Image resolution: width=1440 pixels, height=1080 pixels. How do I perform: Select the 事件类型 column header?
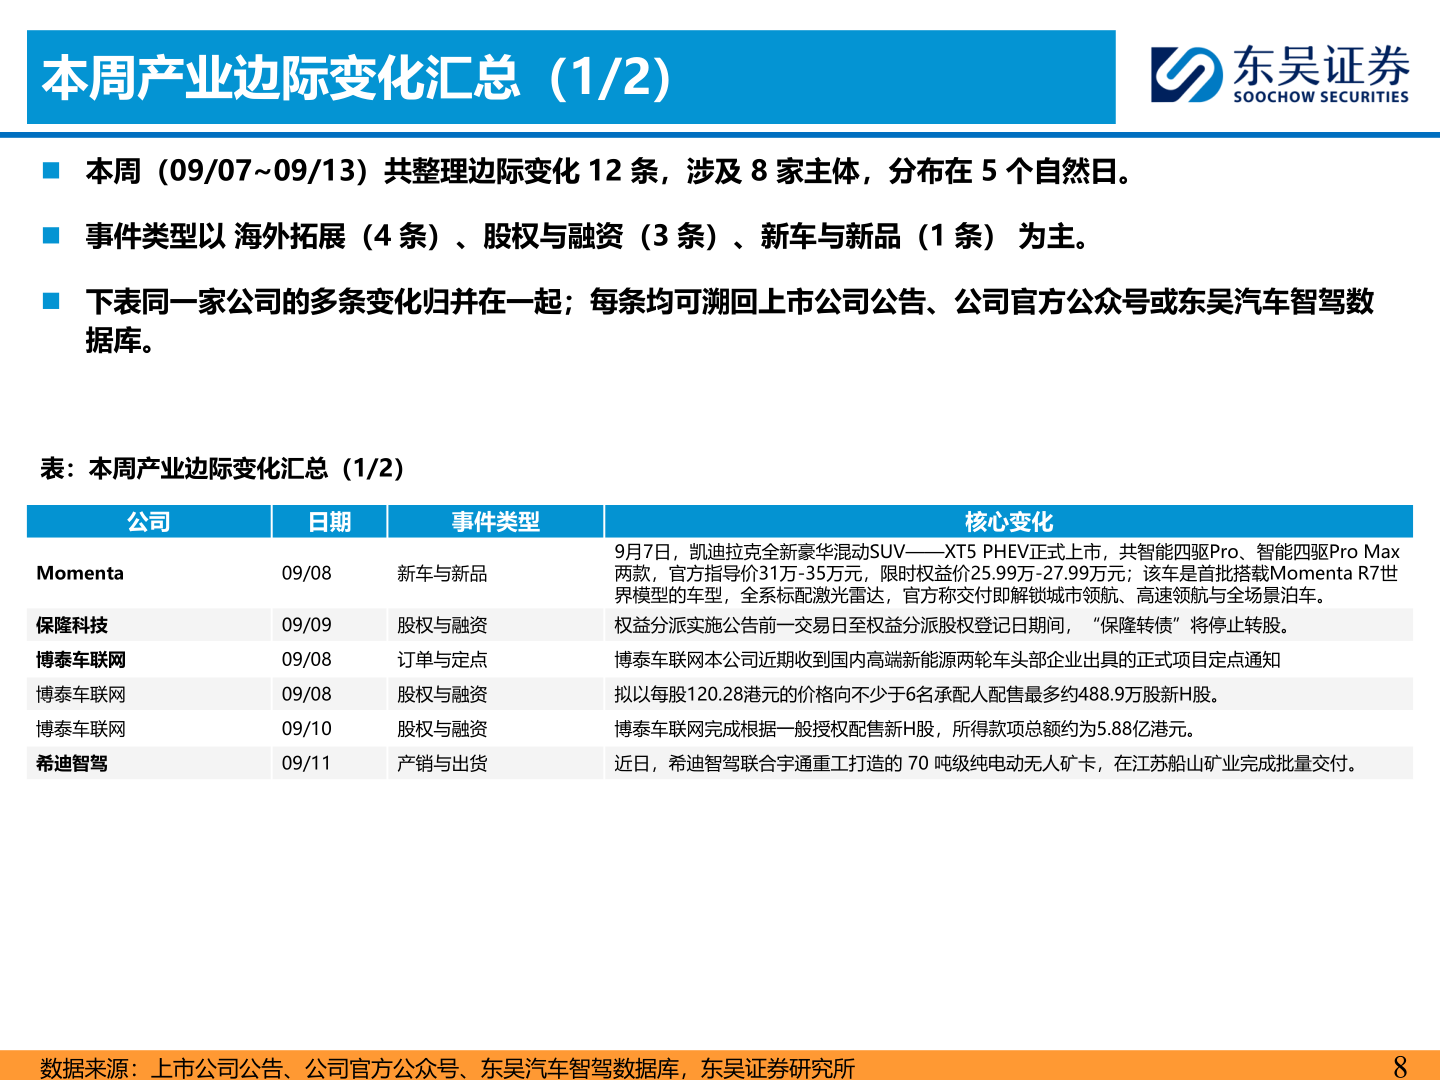pos(496,522)
